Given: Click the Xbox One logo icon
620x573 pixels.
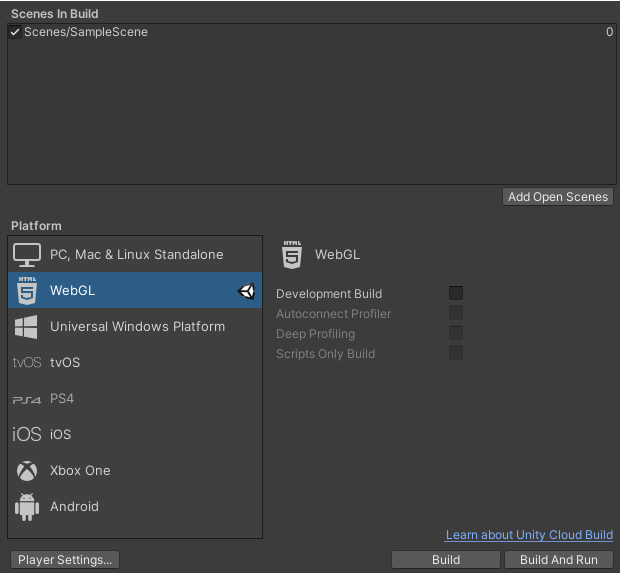Looking at the screenshot, I should (27, 471).
